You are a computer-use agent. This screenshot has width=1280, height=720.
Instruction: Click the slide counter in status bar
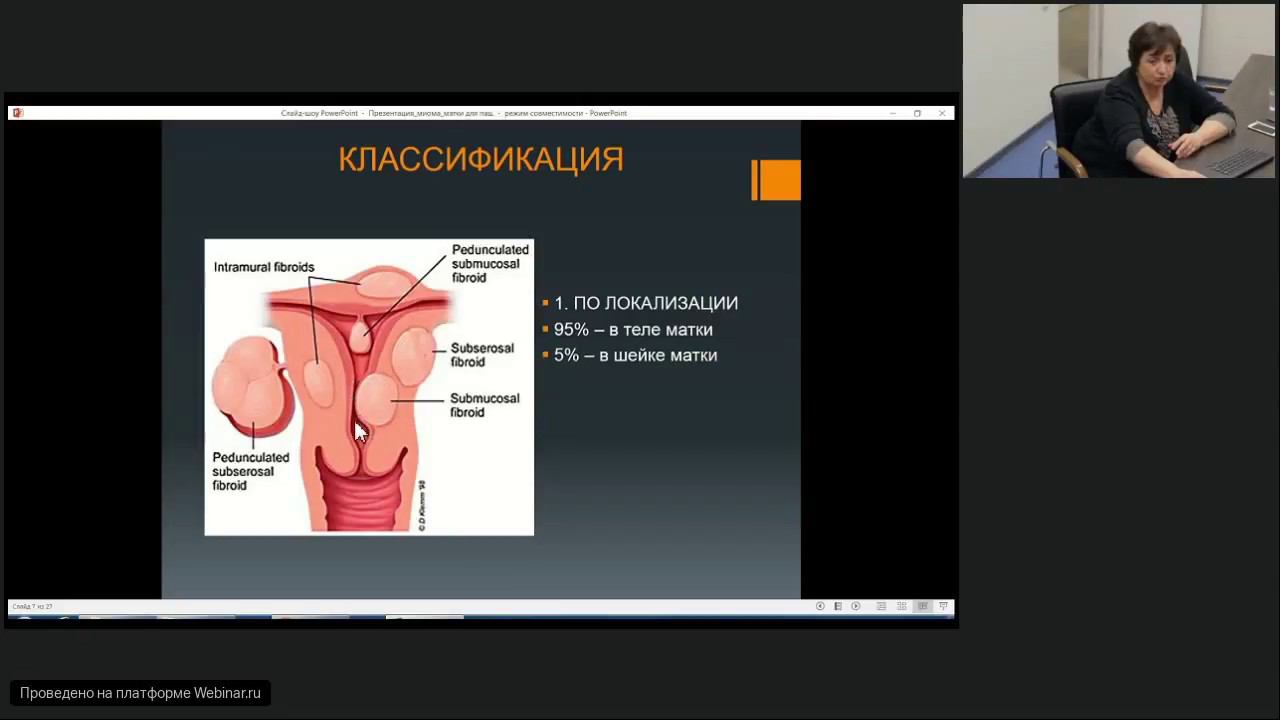coord(32,606)
